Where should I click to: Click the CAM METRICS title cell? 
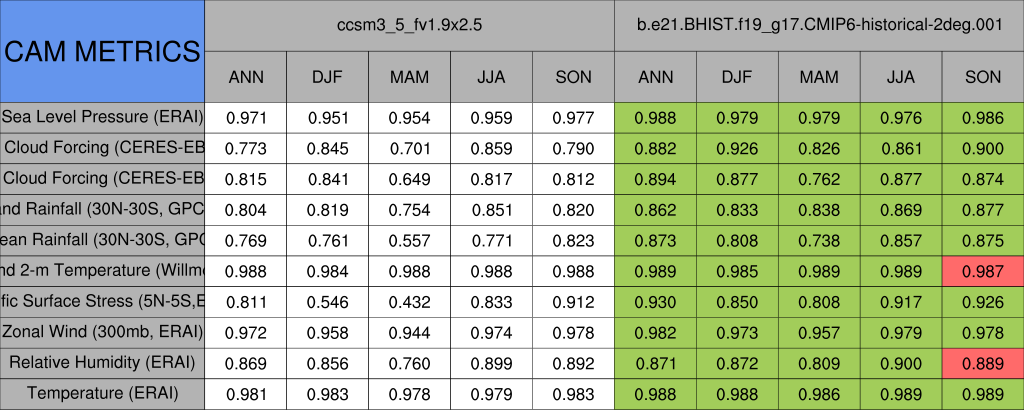coord(102,51)
